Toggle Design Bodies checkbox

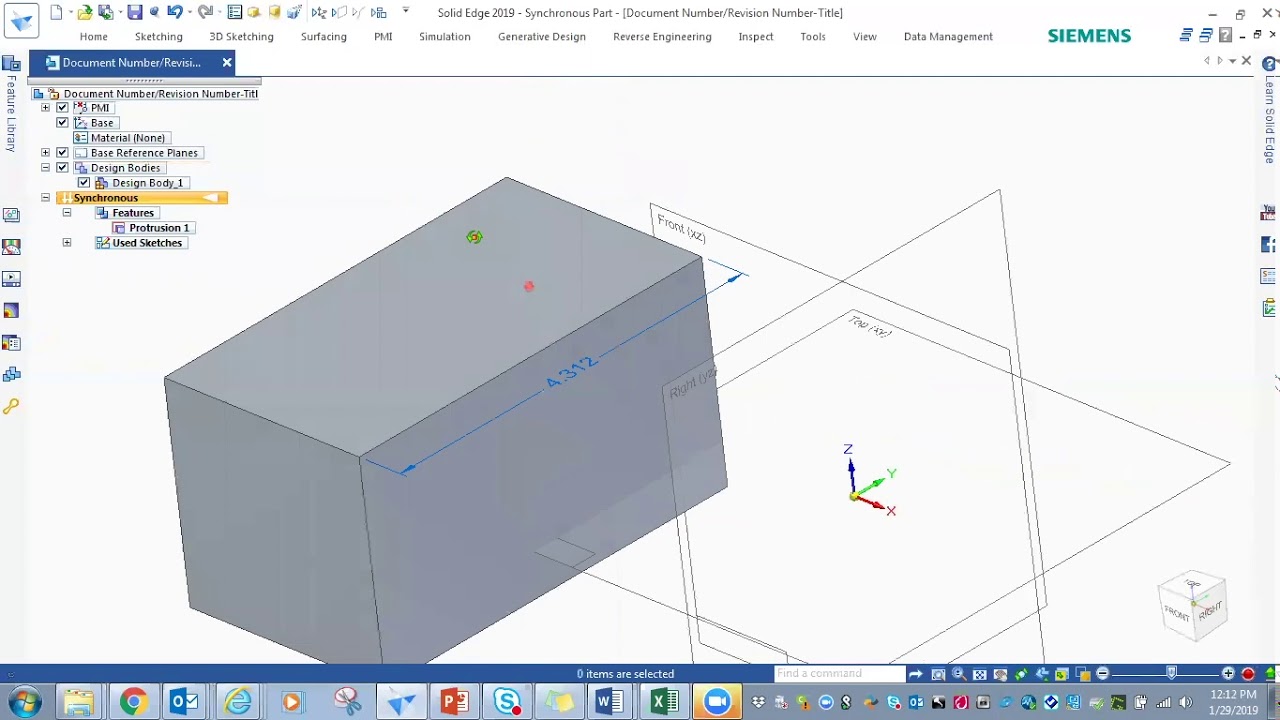click(62, 168)
